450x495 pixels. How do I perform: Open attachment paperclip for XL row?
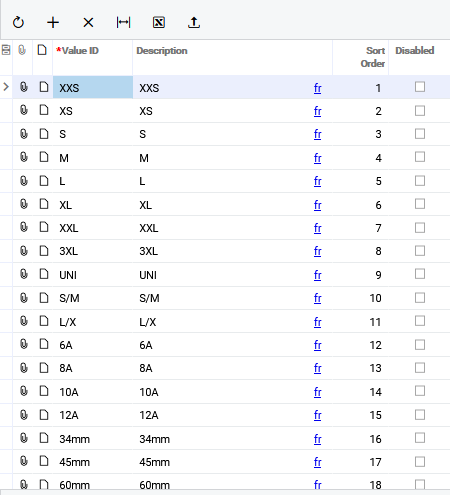[23, 204]
